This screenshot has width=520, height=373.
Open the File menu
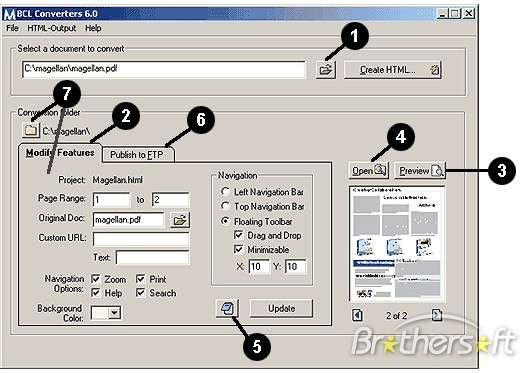[12, 28]
